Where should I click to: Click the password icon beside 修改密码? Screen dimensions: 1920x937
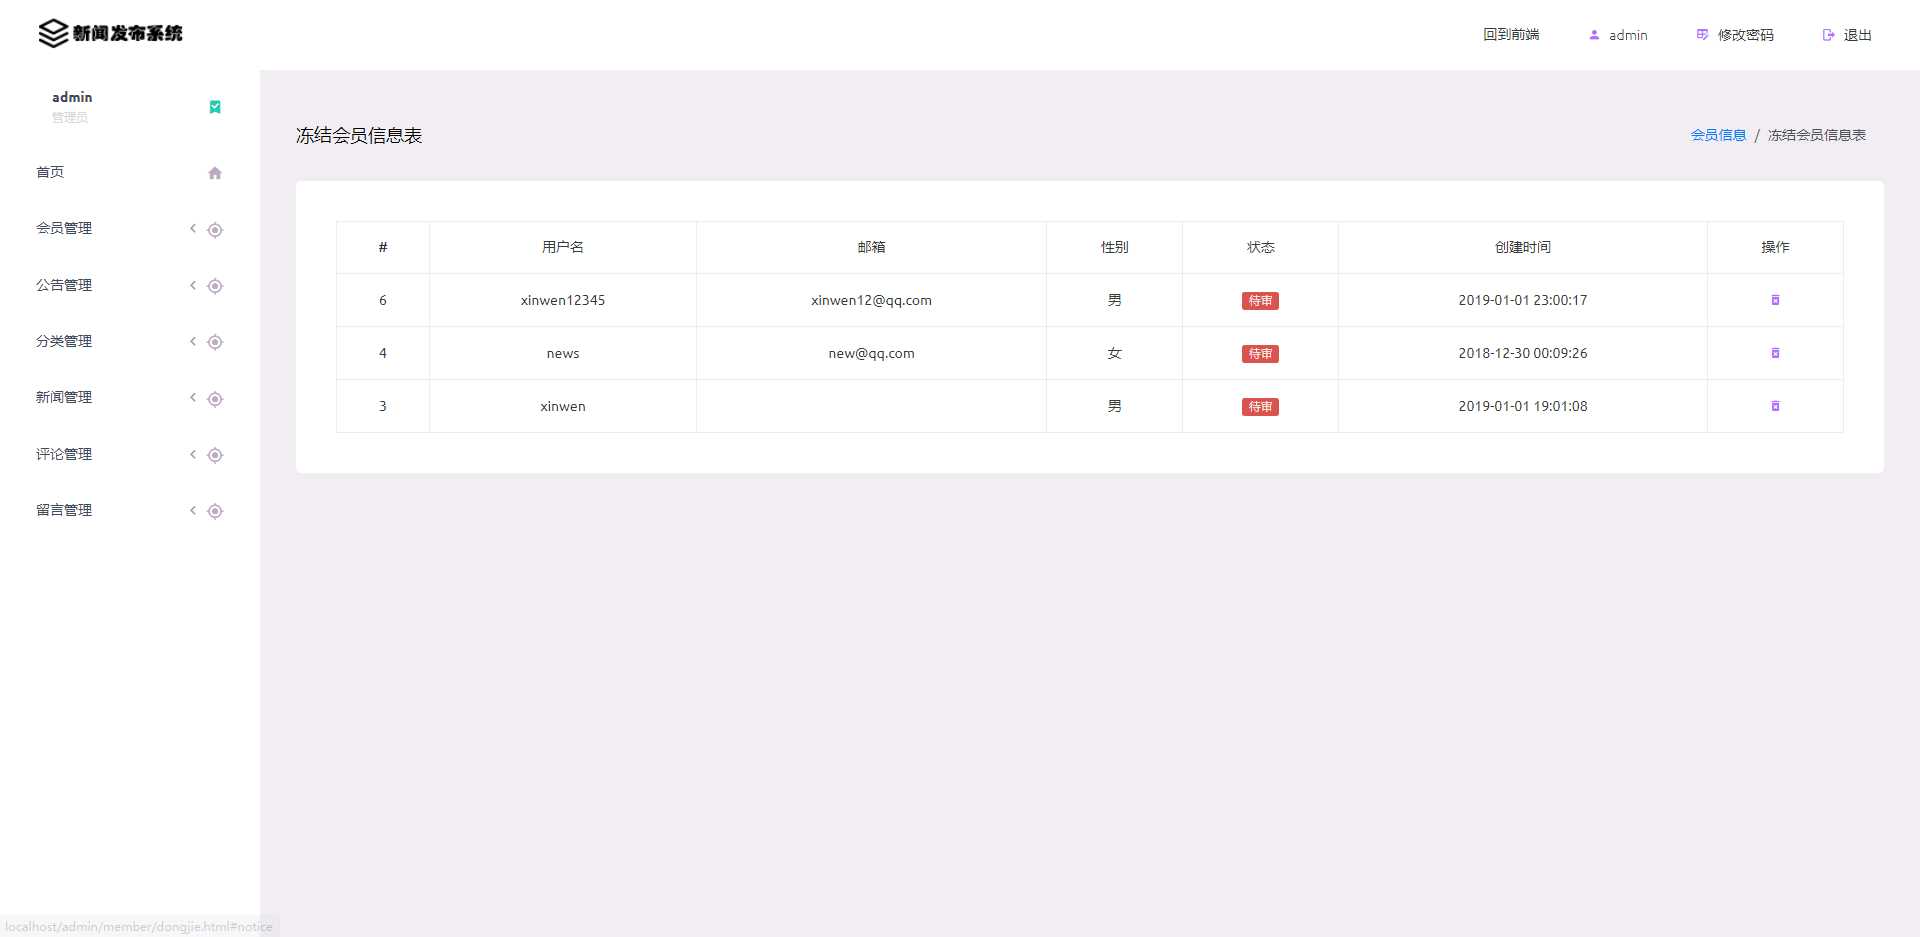pyautogui.click(x=1701, y=34)
